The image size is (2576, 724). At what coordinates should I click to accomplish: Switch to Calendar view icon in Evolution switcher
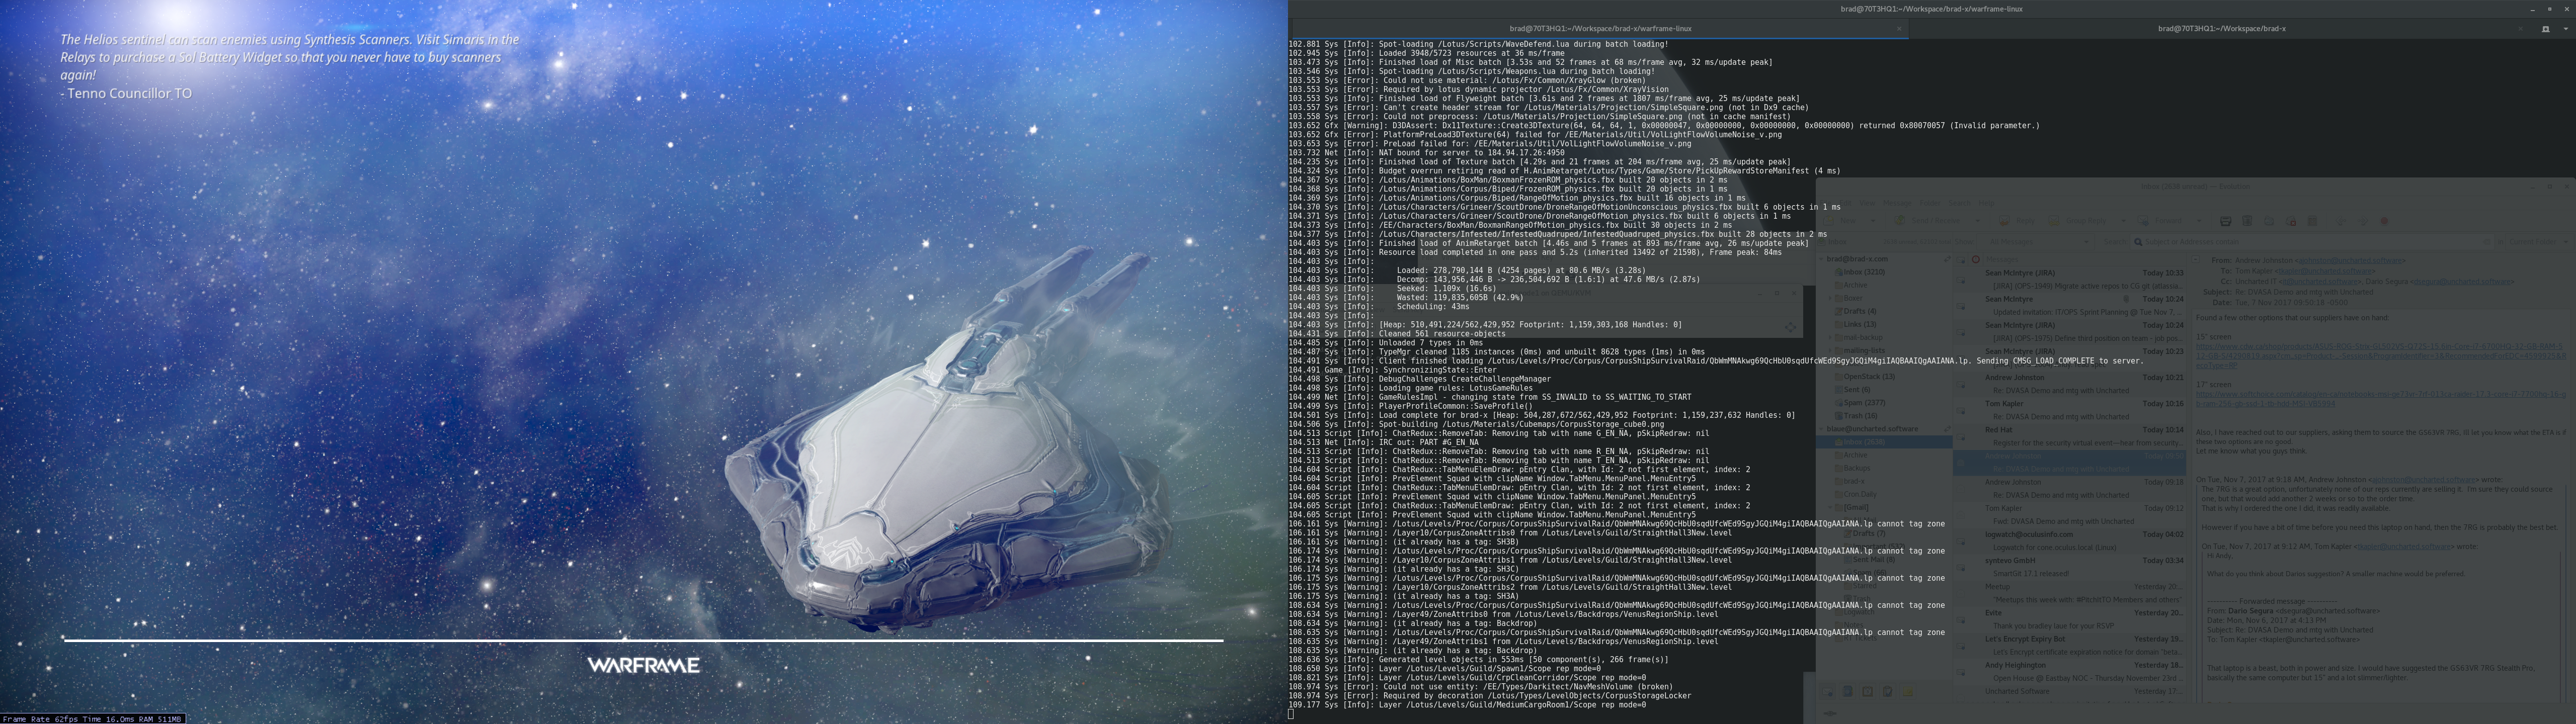coord(1868,692)
